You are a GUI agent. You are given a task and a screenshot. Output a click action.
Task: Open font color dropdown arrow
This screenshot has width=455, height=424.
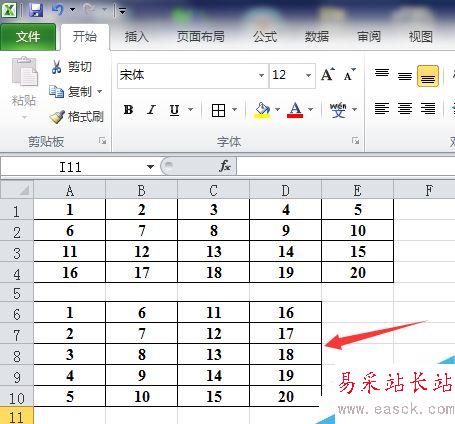311,109
